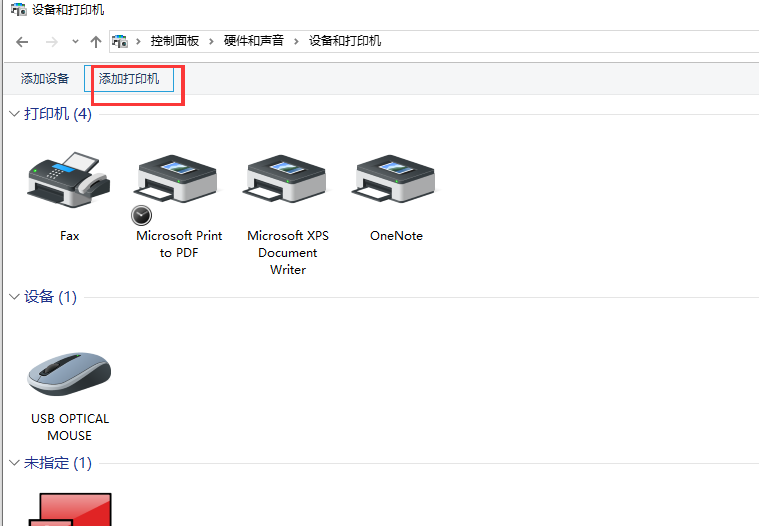Screen dimensions: 759x526
Task: Click the 未指定 (1) group heading
Action: click(58, 463)
